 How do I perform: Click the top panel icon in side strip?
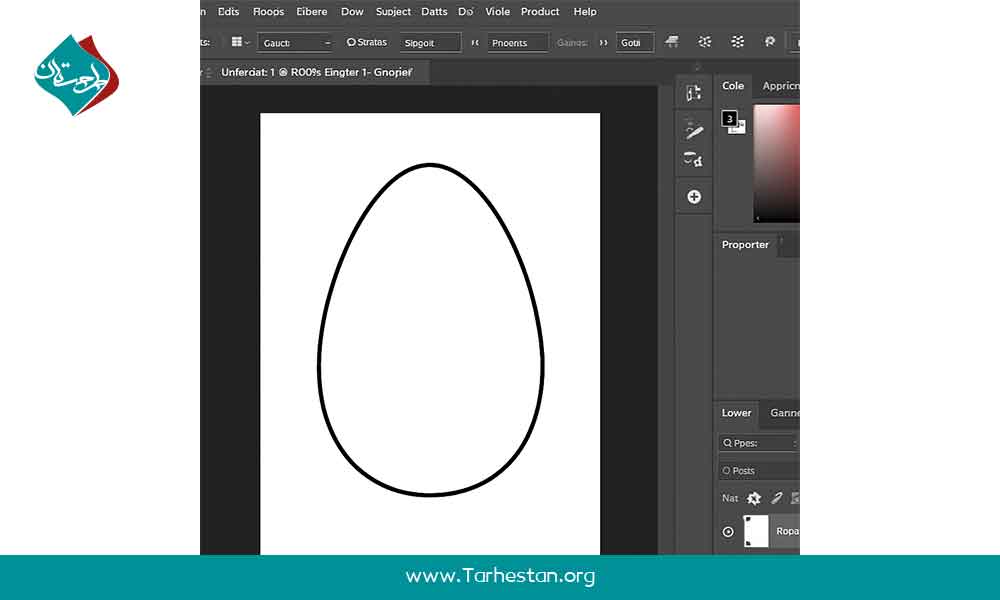click(x=694, y=93)
